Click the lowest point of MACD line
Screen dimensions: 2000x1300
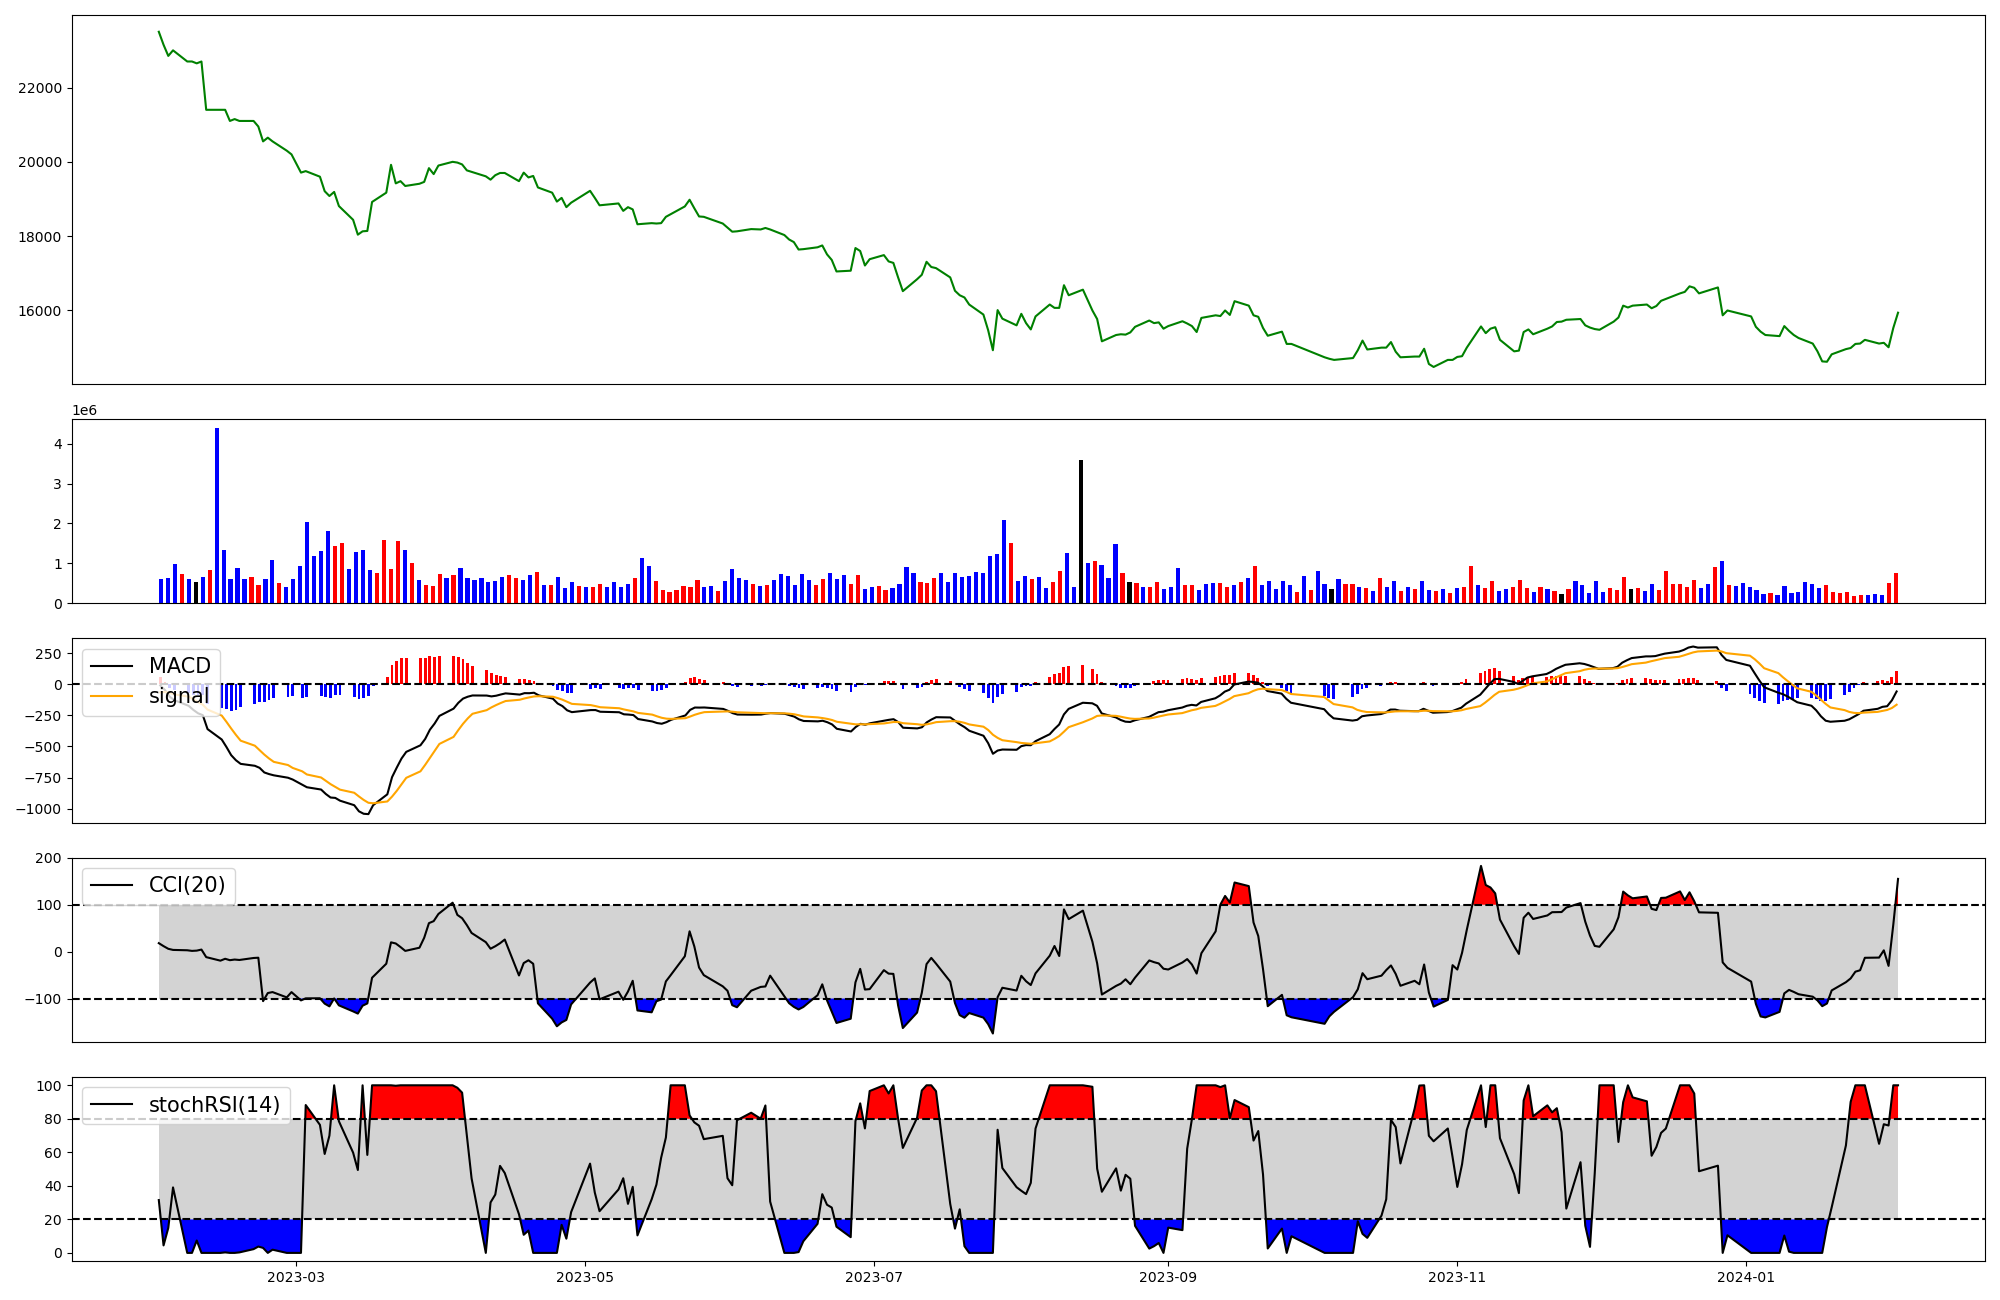[x=365, y=813]
